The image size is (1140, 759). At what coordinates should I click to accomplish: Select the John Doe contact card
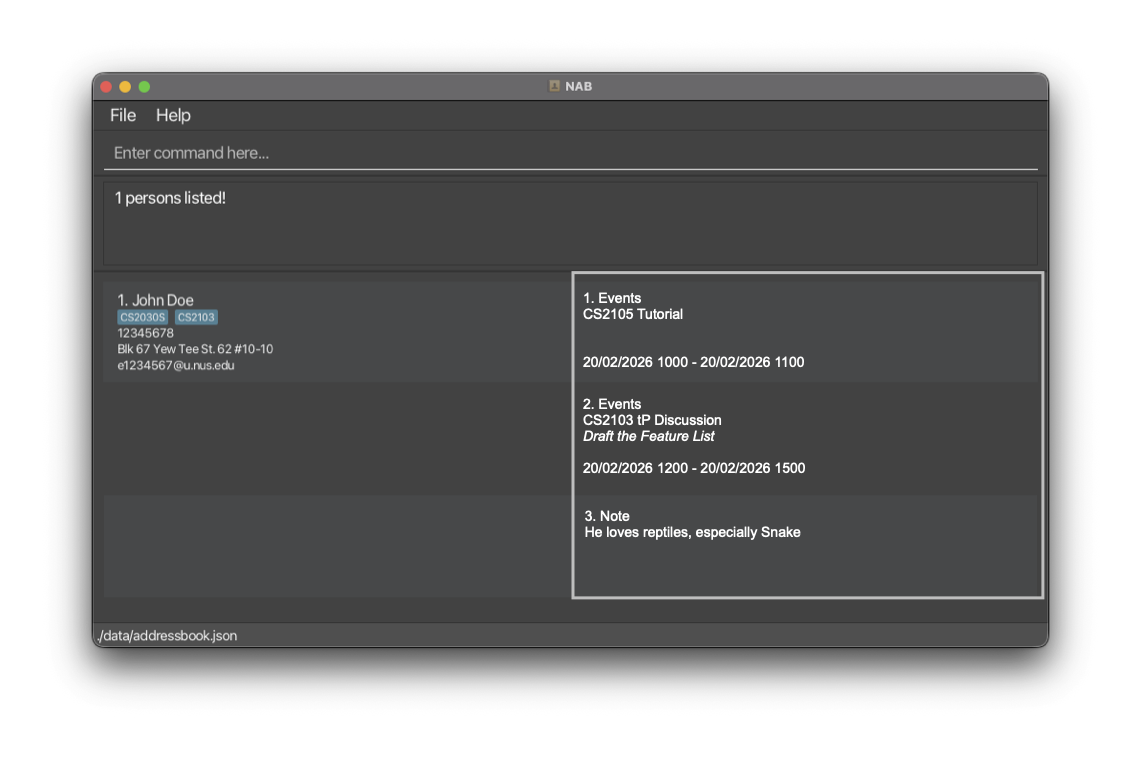(336, 332)
